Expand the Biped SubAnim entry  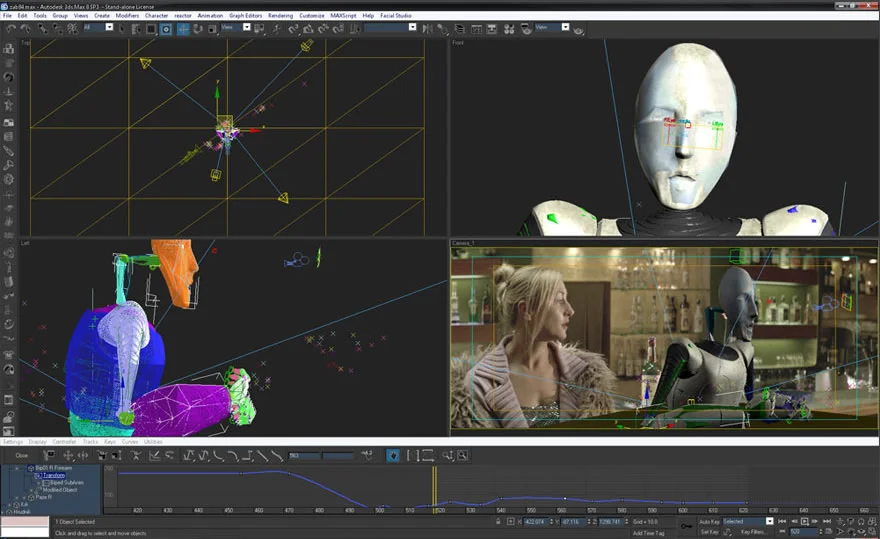tap(39, 482)
